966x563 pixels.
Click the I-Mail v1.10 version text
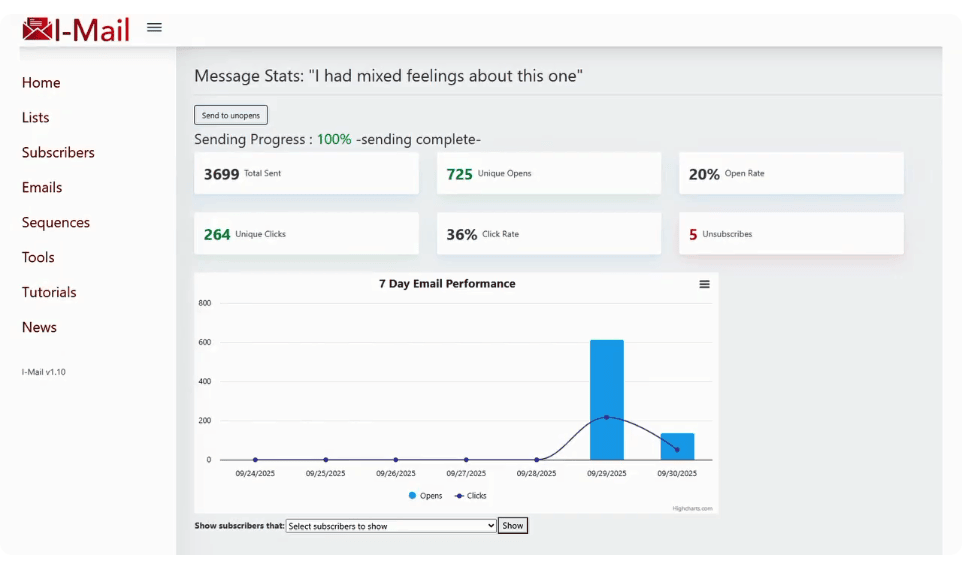(x=43, y=372)
